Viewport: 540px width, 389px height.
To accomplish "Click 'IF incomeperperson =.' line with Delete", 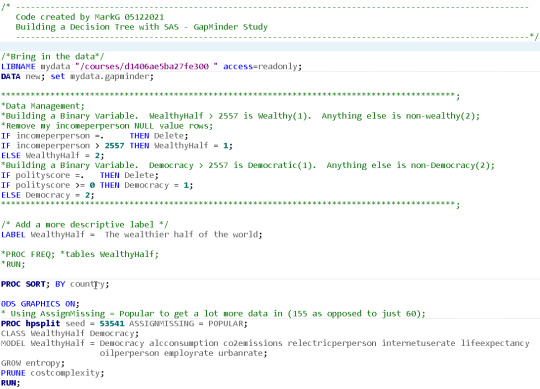I will tap(95, 136).
